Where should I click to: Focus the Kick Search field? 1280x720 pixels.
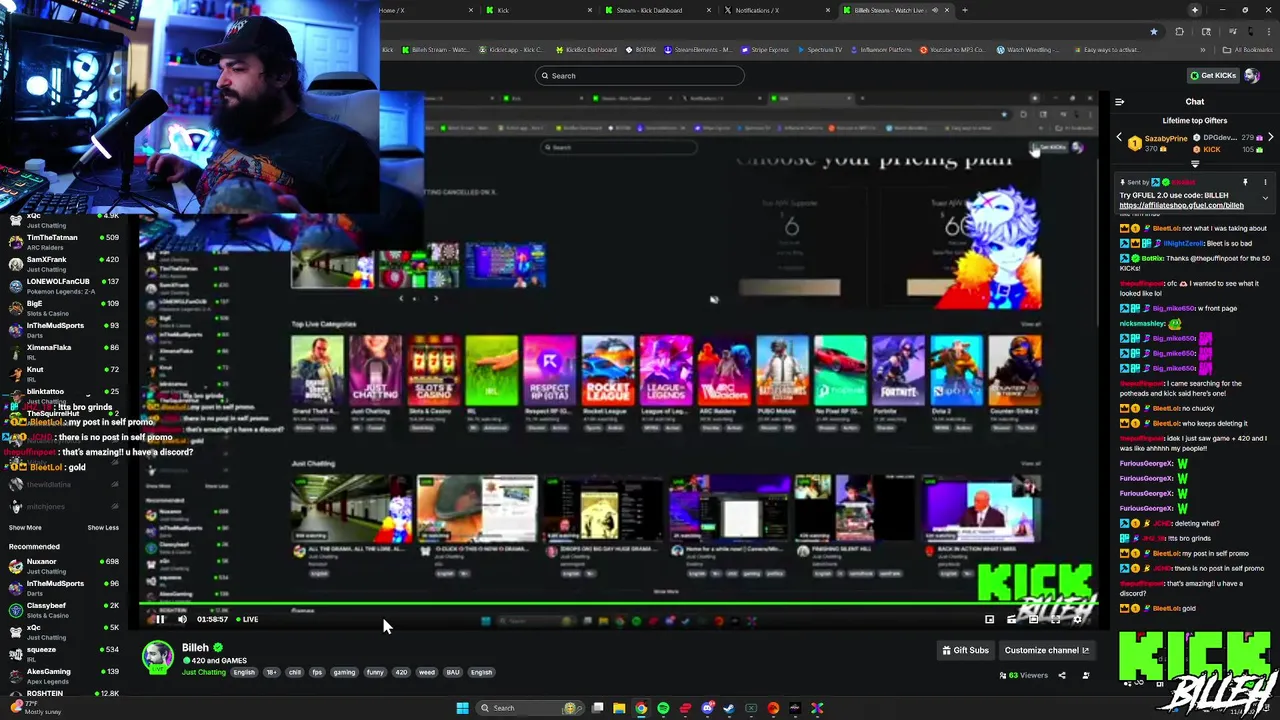point(640,75)
